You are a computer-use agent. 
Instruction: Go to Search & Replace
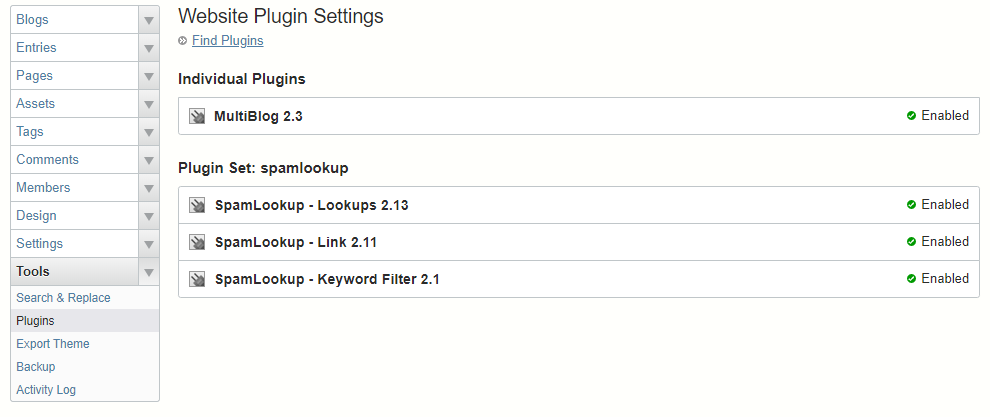63,298
